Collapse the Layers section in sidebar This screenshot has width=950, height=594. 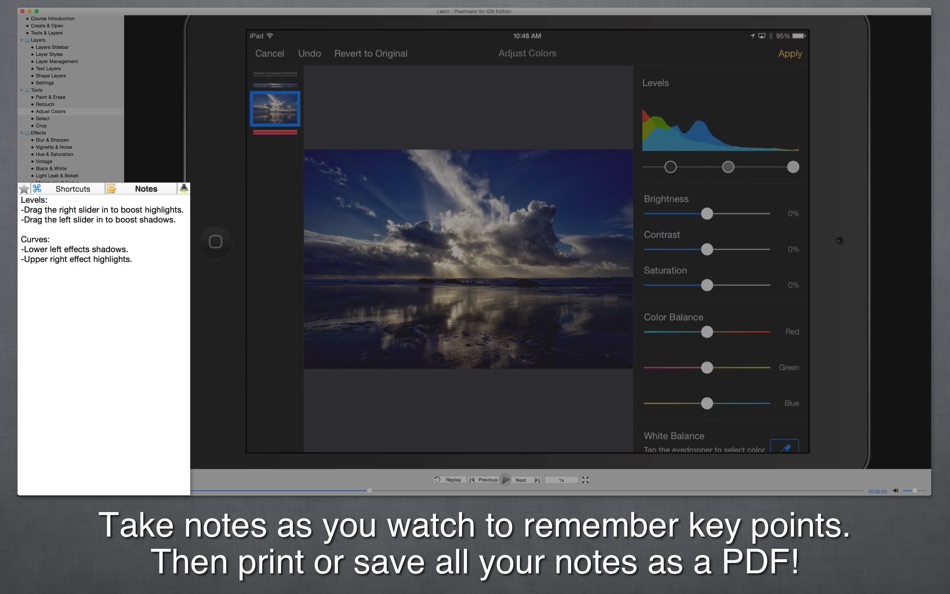click(x=22, y=40)
